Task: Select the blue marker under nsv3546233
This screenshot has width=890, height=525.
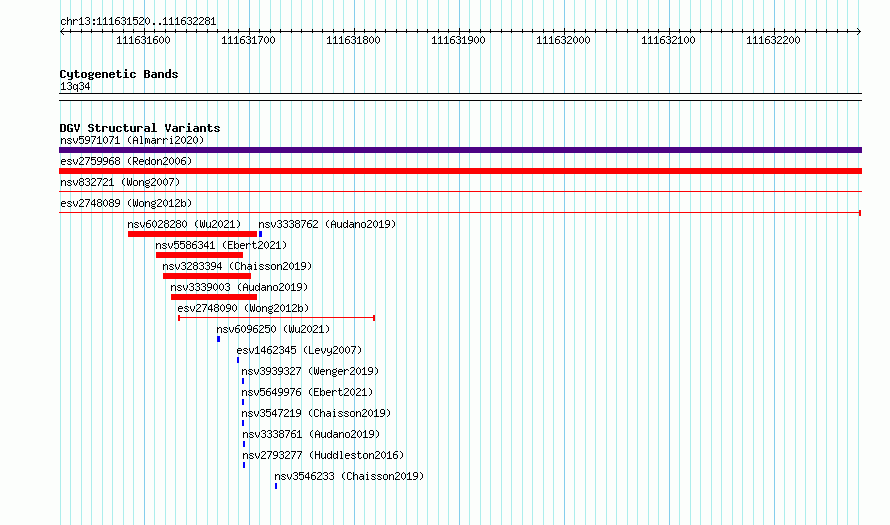Action: [276, 486]
